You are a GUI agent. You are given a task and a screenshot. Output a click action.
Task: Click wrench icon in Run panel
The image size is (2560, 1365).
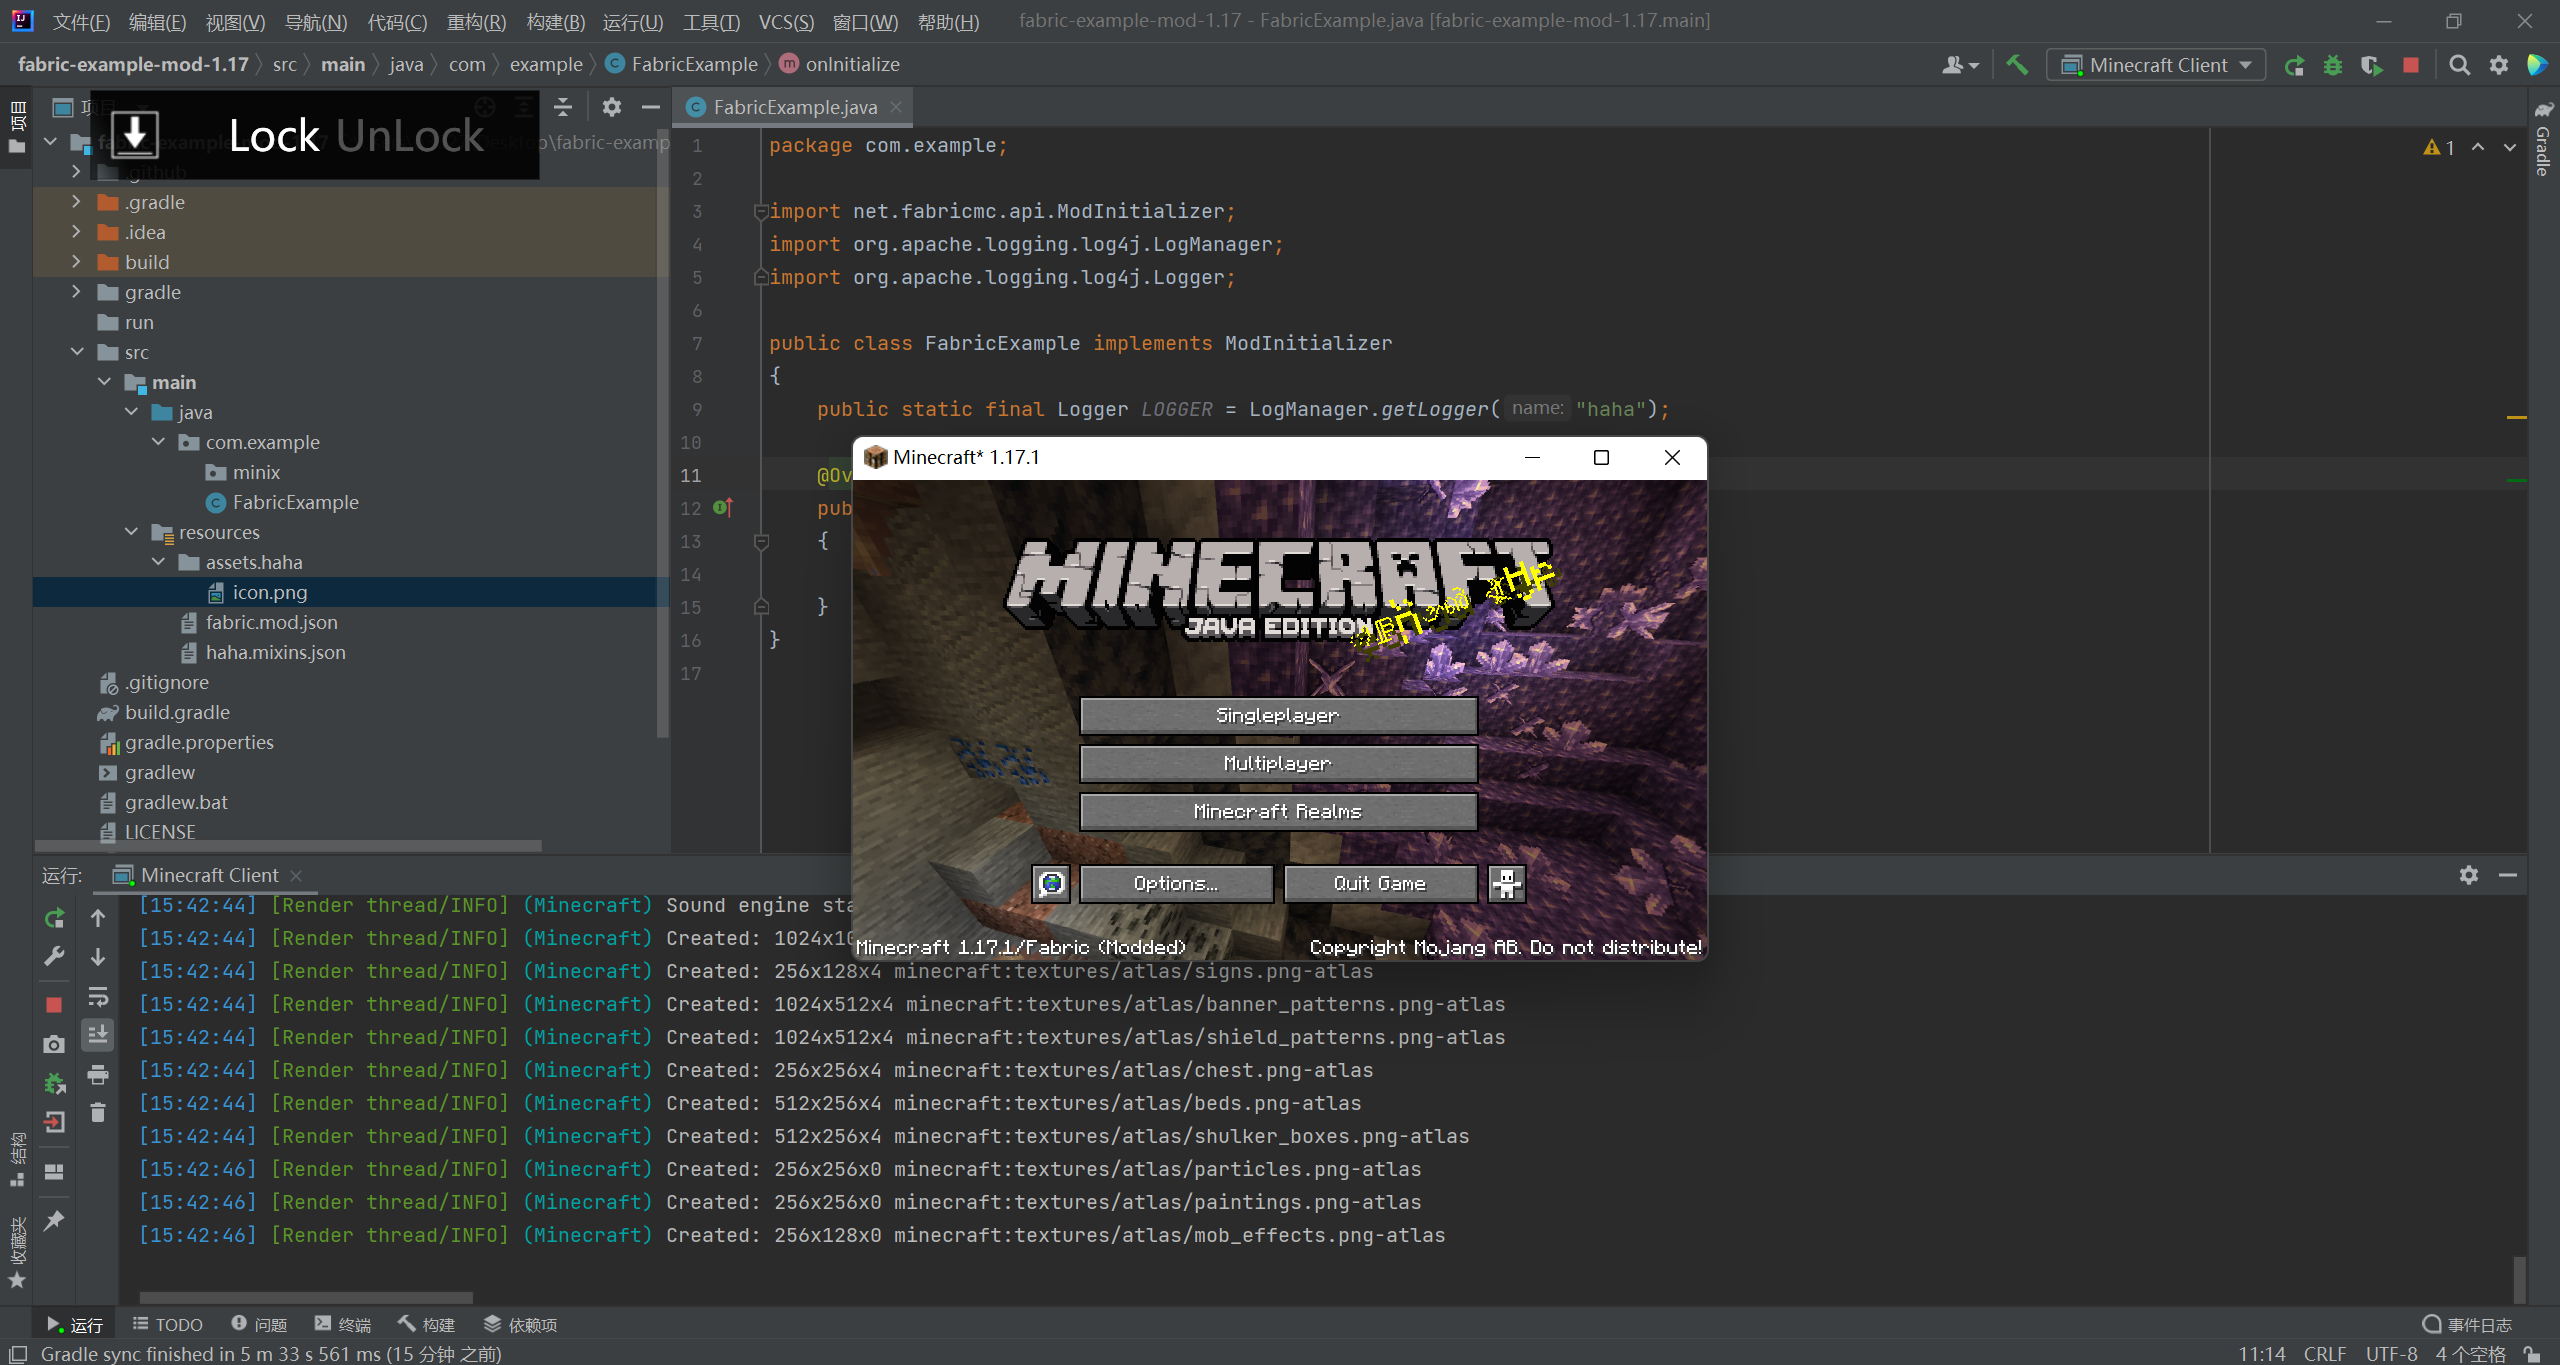(54, 957)
